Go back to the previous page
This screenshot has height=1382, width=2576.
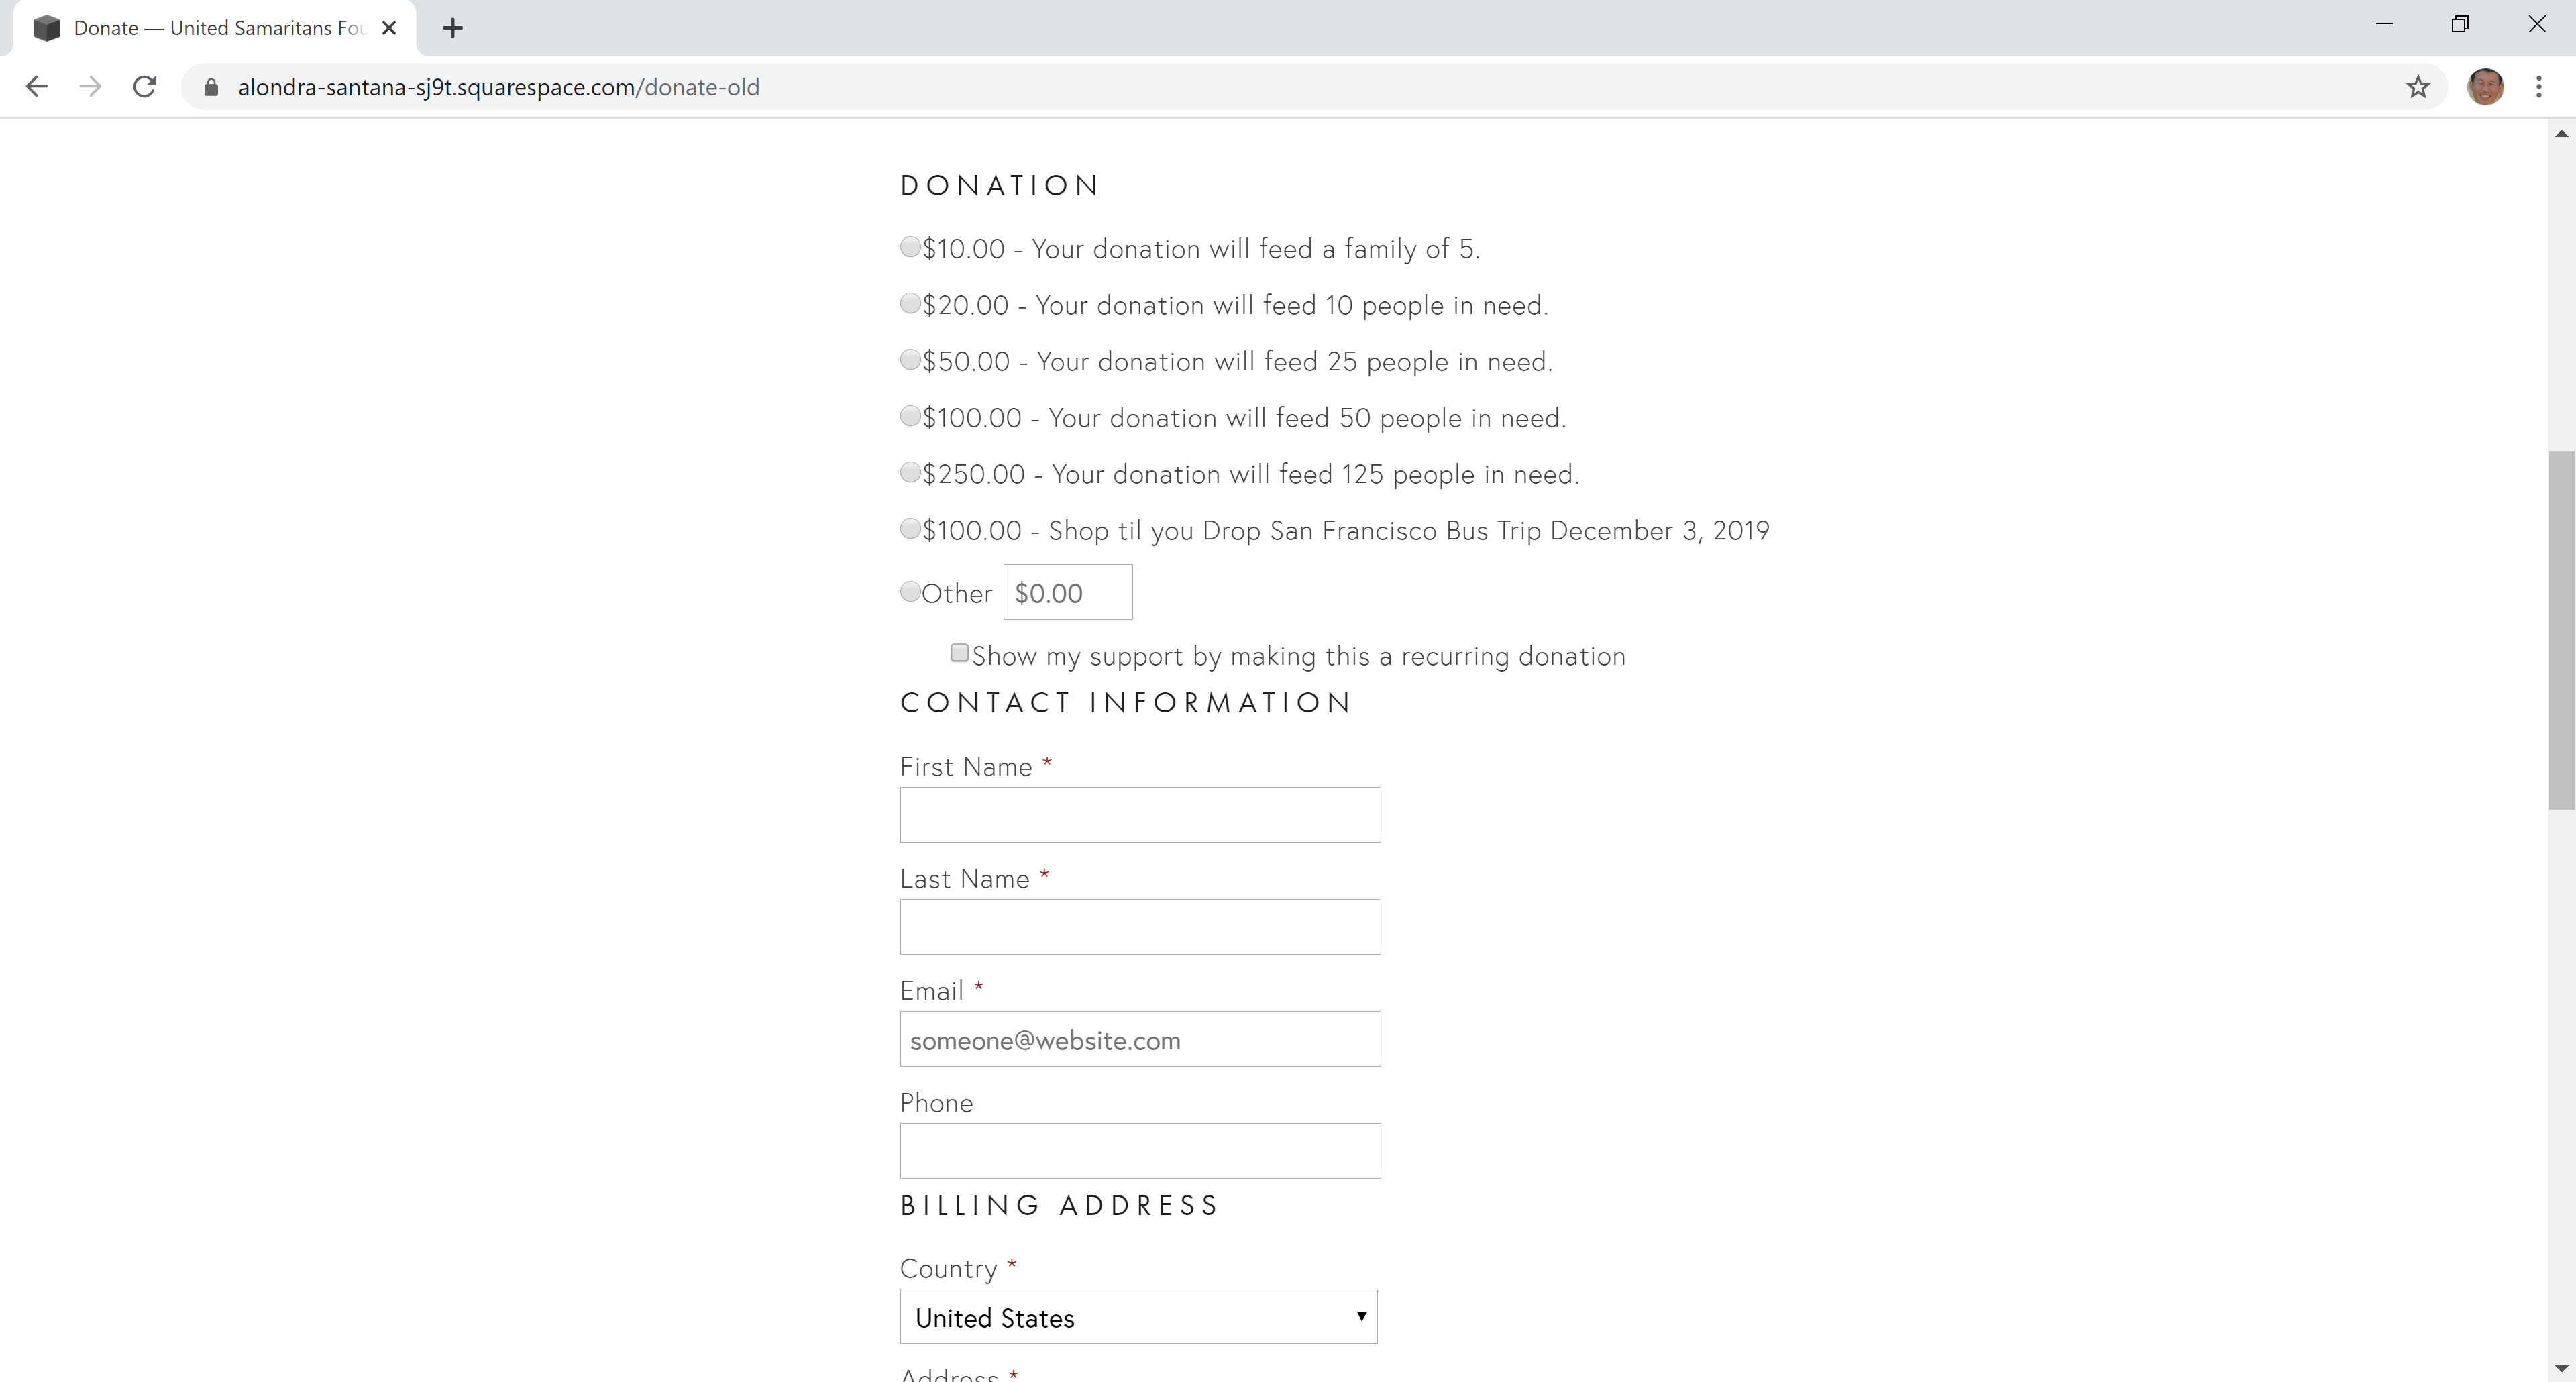point(37,87)
